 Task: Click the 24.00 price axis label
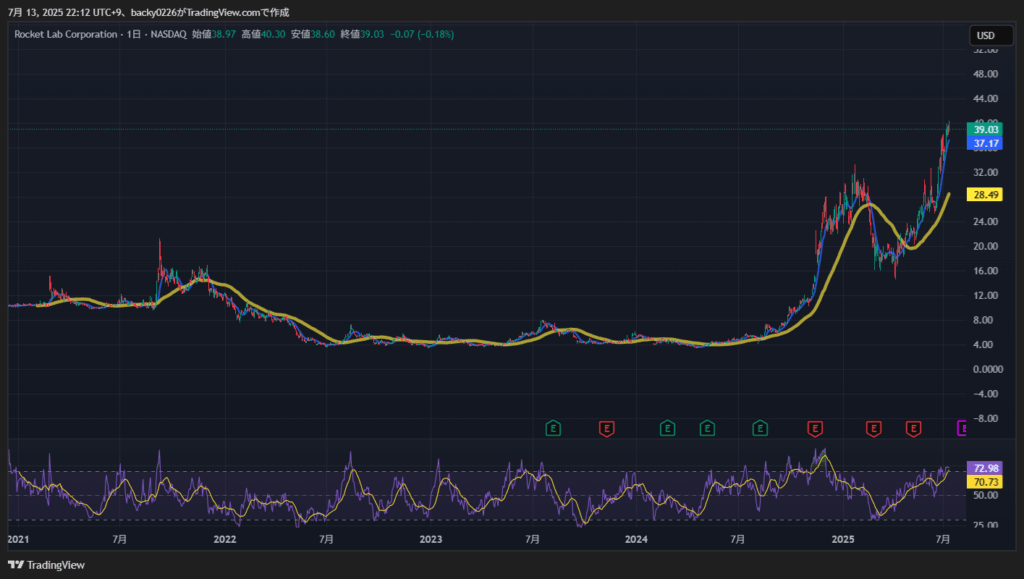tap(985, 221)
